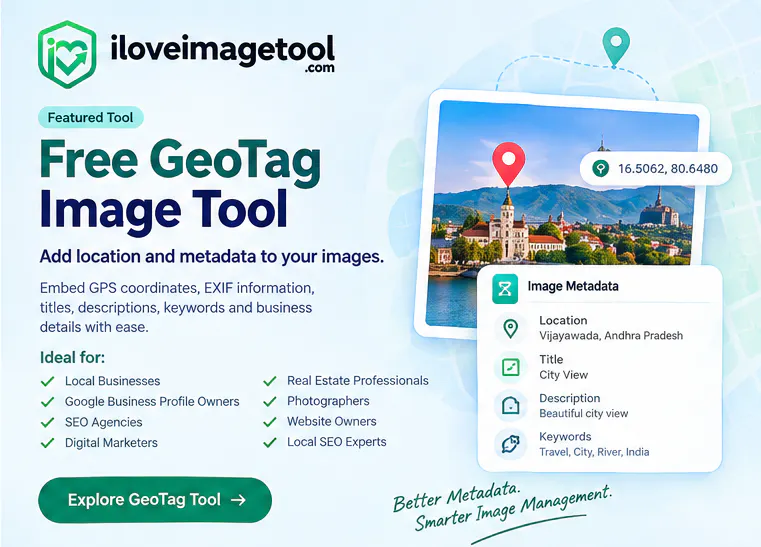Click the Location label in metadata card
Viewport: 761px width, 547px height.
point(563,320)
